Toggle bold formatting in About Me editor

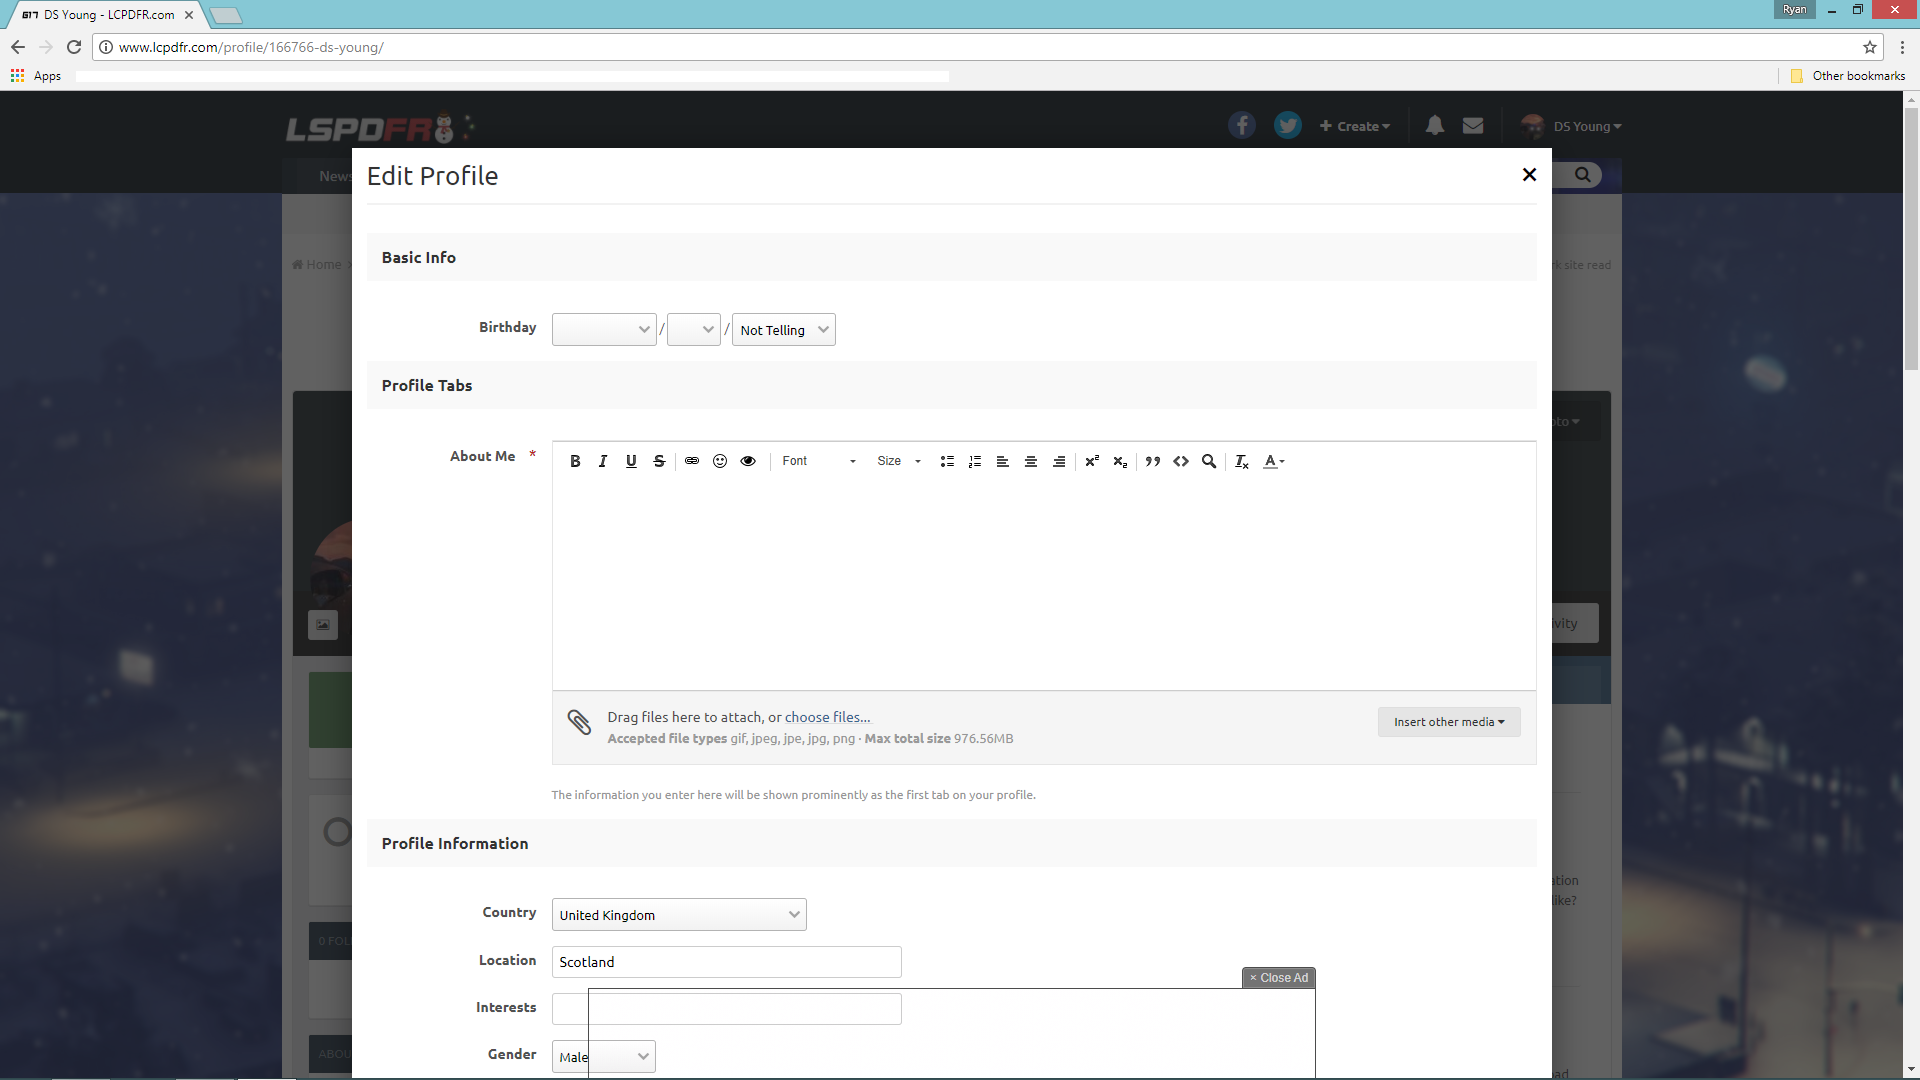[x=575, y=461]
